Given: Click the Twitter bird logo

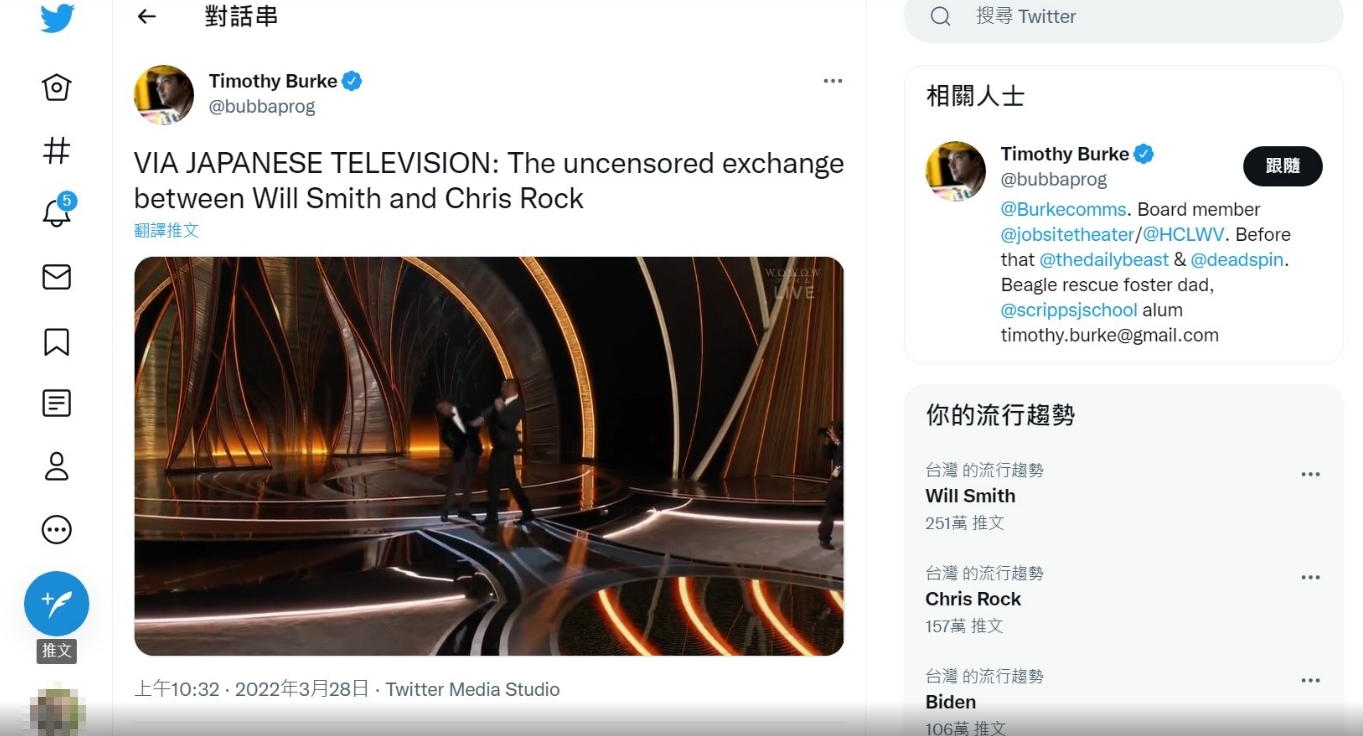Looking at the screenshot, I should coord(57,20).
